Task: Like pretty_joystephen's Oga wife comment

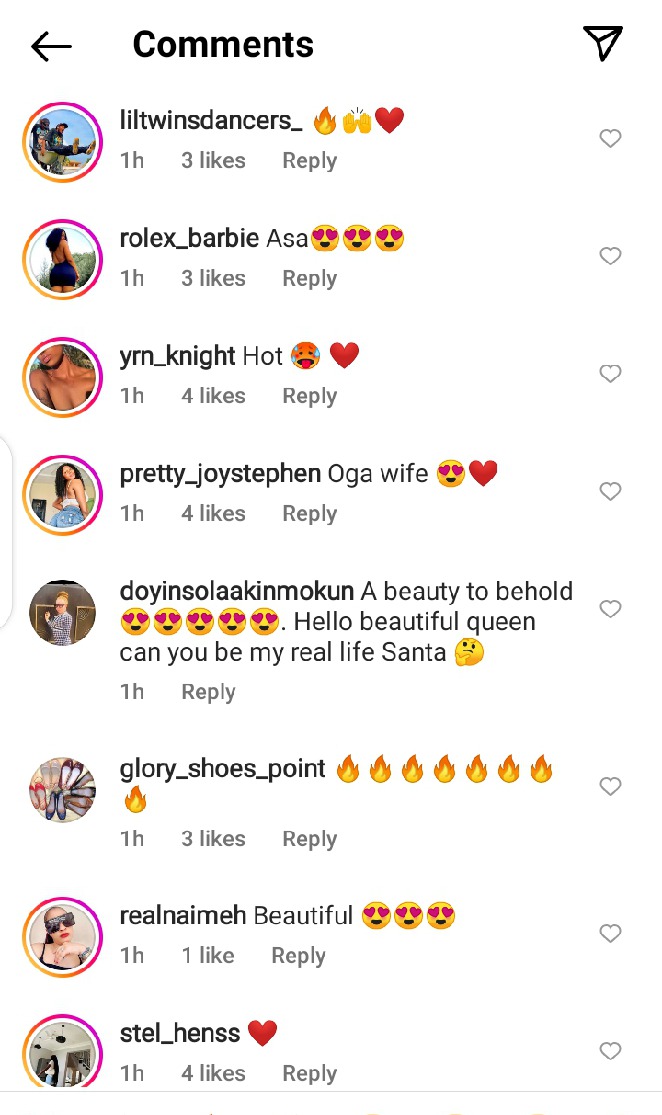Action: [x=610, y=492]
